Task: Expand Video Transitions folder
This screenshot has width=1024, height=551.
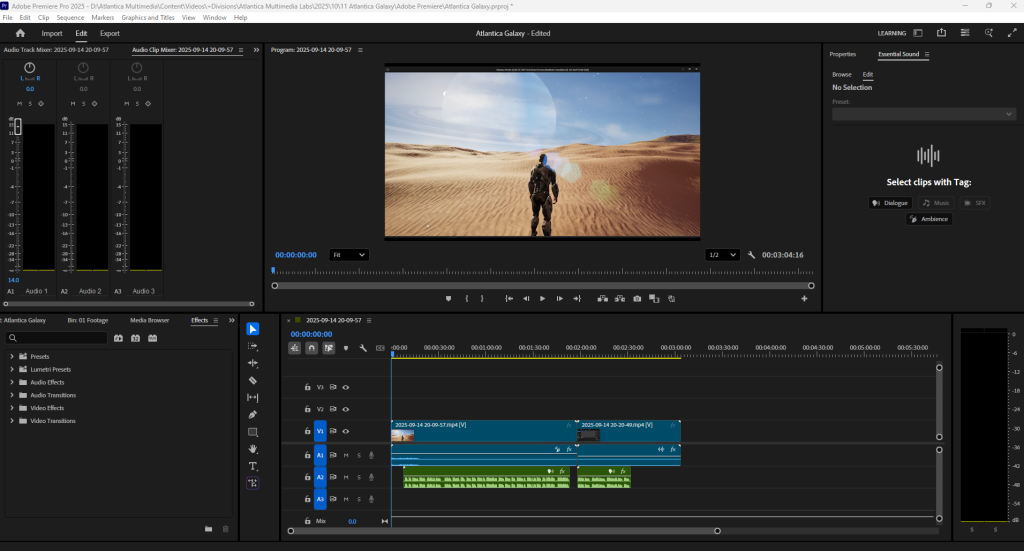Action: coord(12,421)
